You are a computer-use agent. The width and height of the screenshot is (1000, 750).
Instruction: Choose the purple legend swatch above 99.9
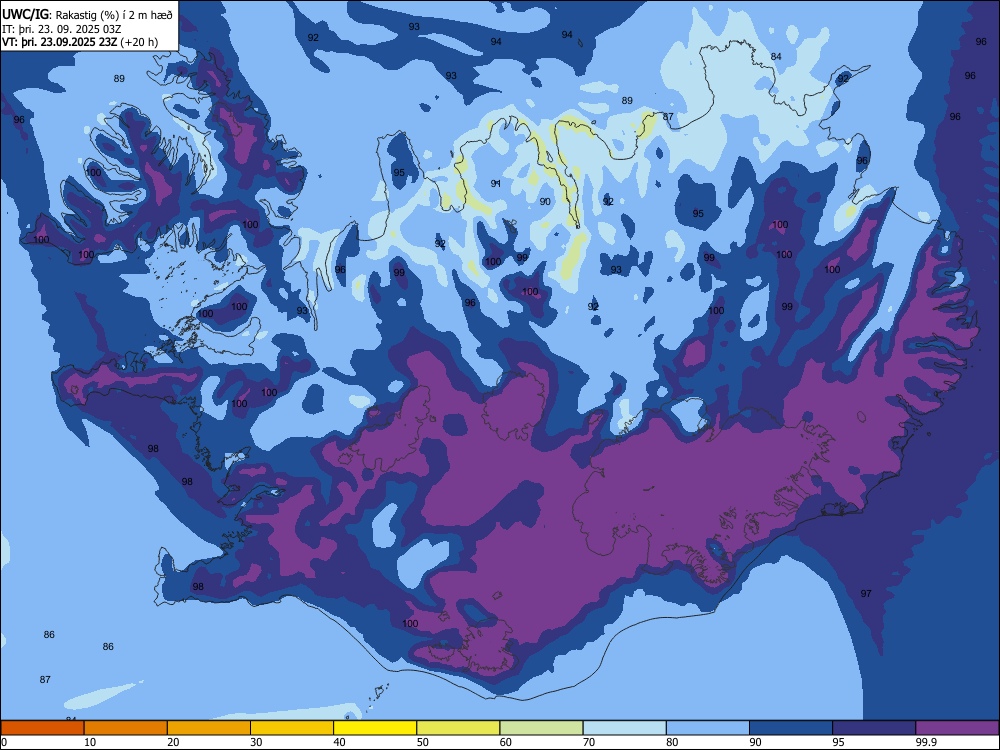click(957, 728)
